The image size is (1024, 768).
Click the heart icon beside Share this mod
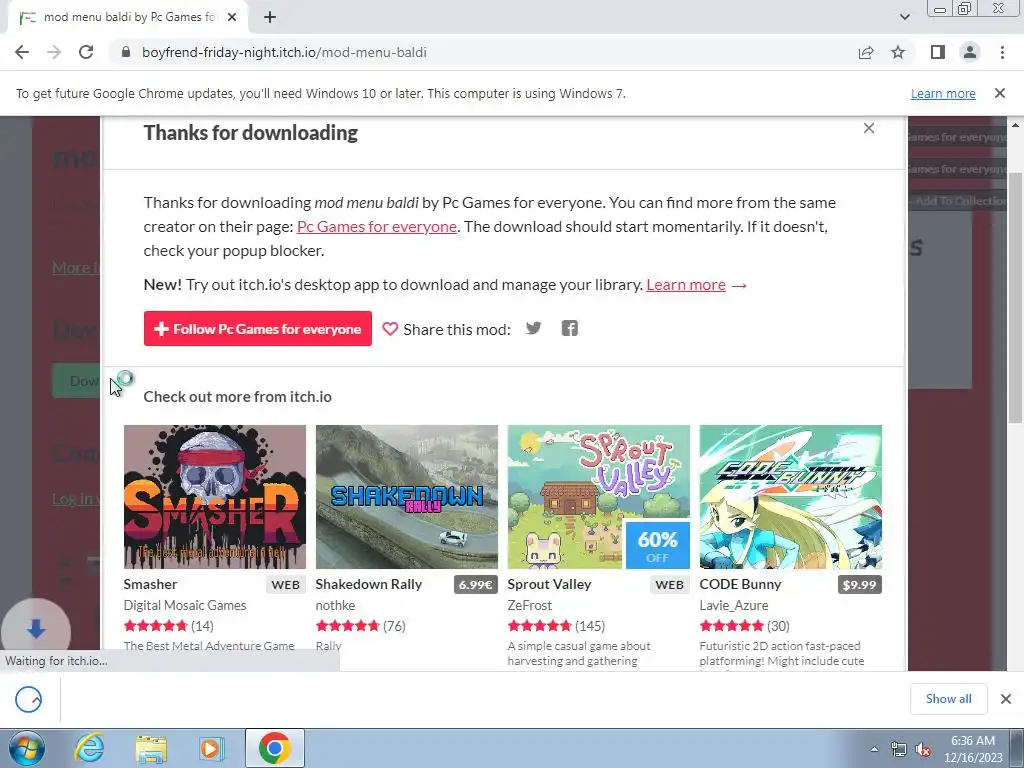click(390, 329)
